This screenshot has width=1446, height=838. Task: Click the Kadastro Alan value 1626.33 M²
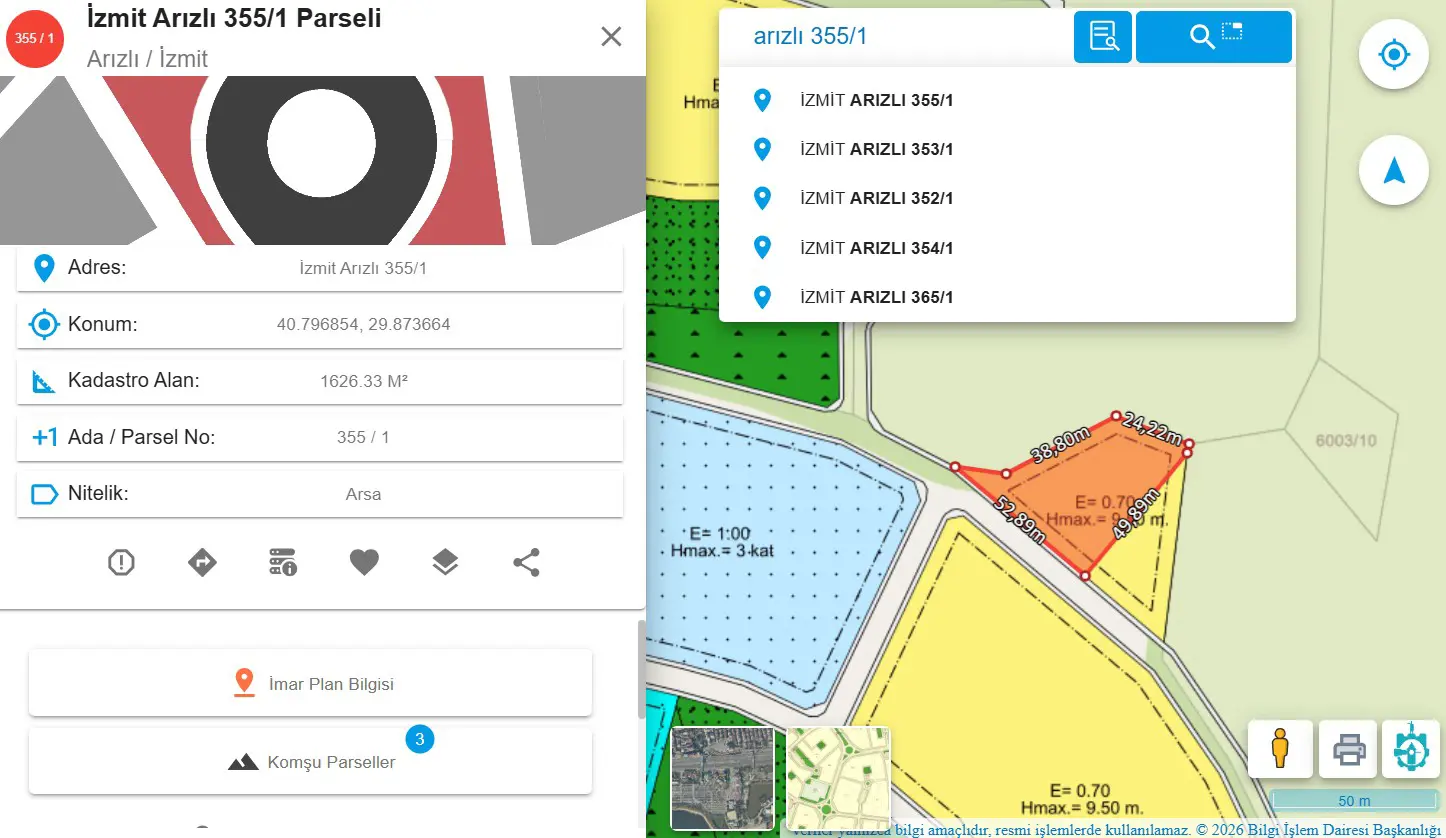[363, 381]
